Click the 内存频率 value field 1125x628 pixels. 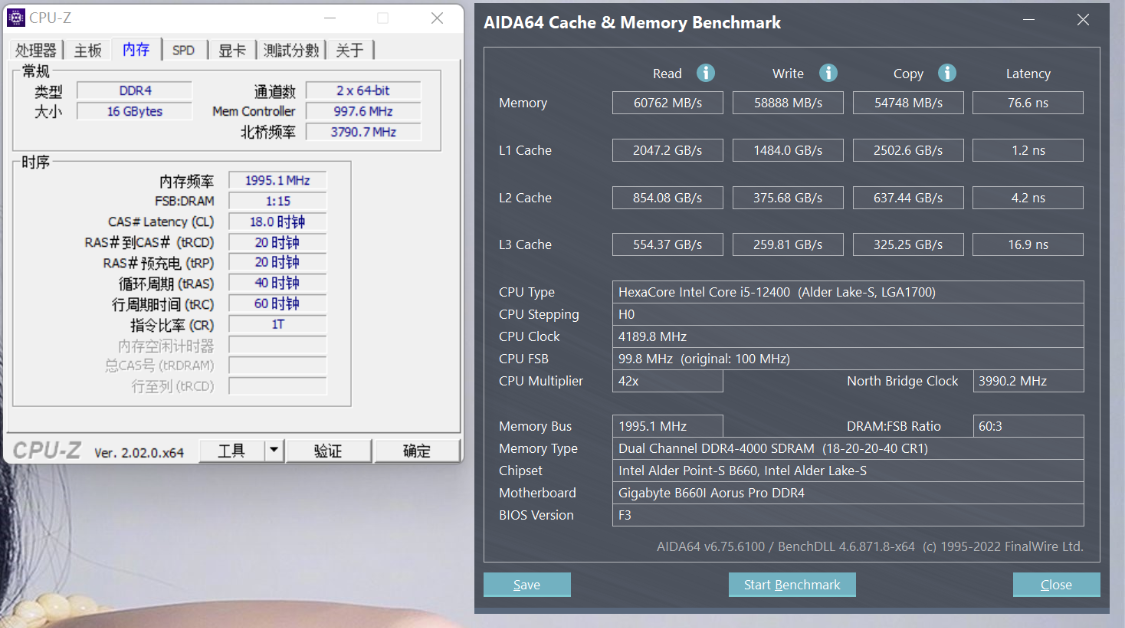pyautogui.click(x=276, y=180)
